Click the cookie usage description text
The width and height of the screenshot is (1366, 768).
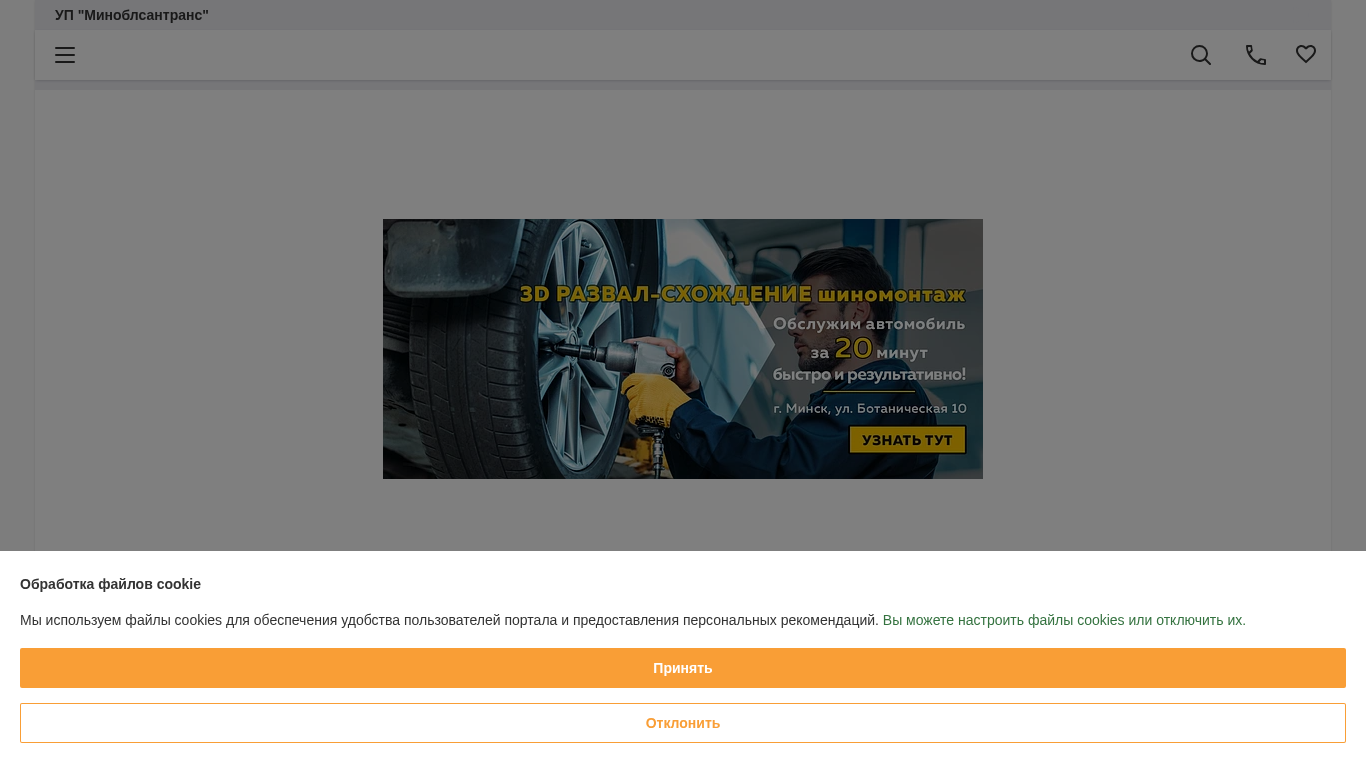[449, 620]
